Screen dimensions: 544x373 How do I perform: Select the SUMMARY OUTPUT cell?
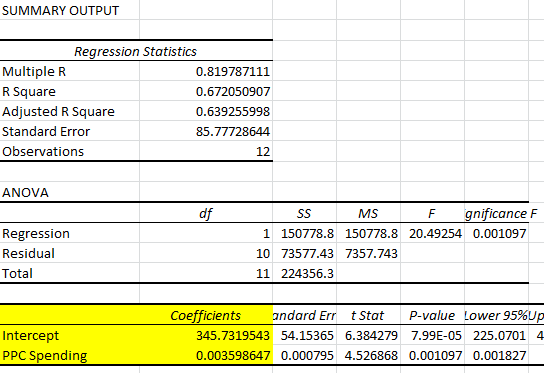click(x=69, y=10)
